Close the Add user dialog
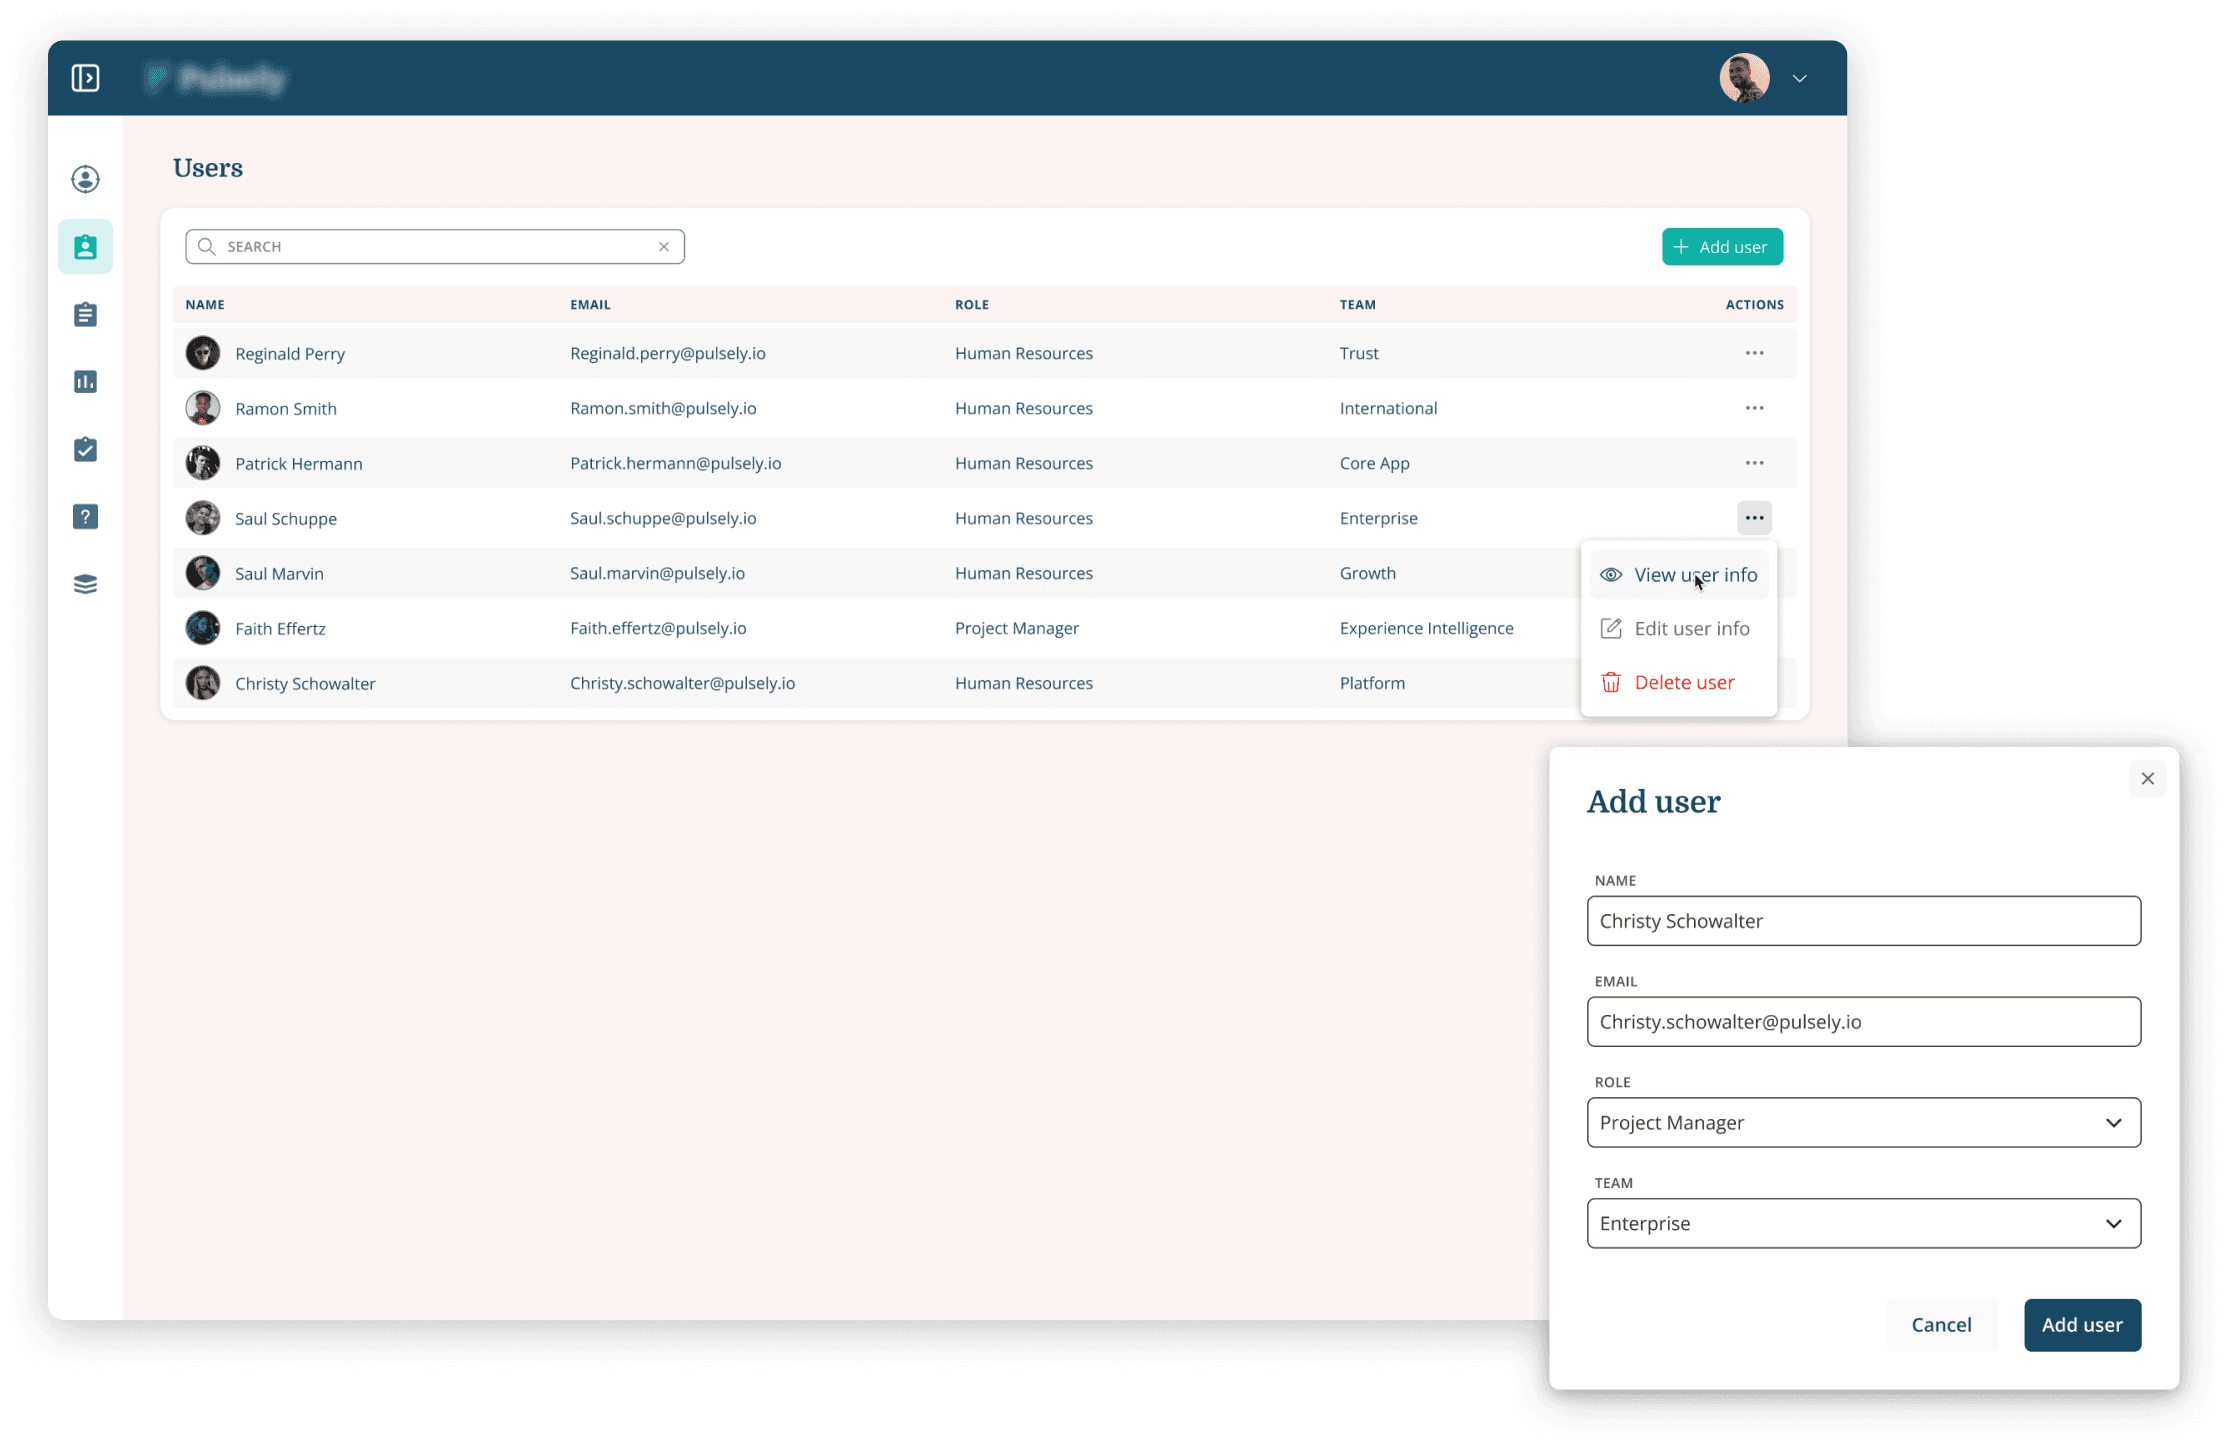 point(2147,779)
